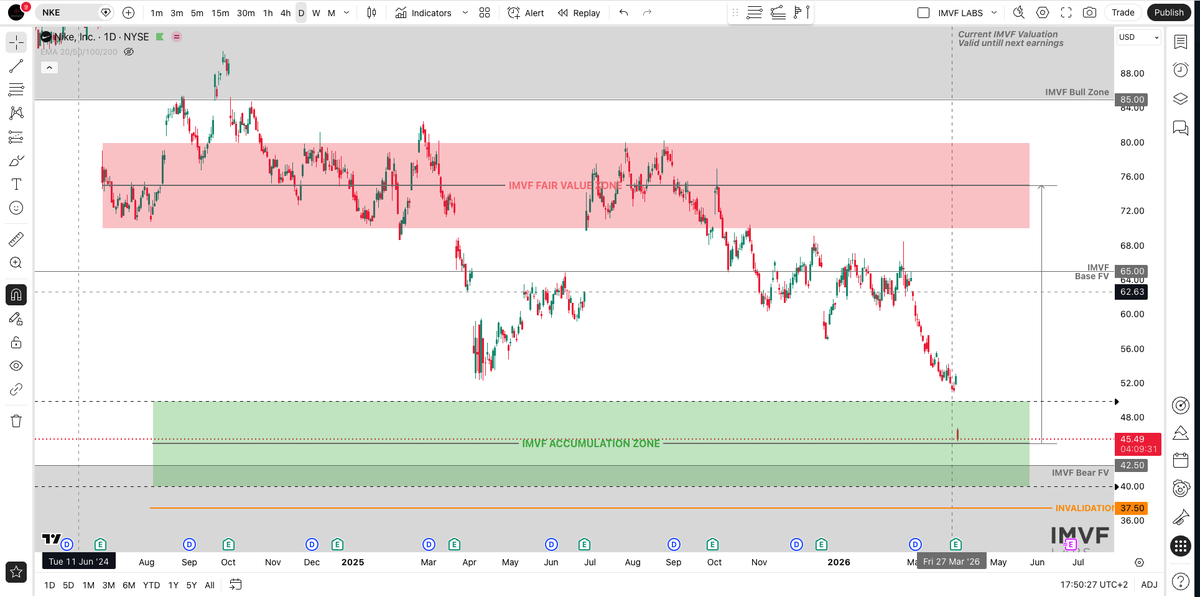Select the trend channel tool in the favorites toolbar

pos(779,13)
